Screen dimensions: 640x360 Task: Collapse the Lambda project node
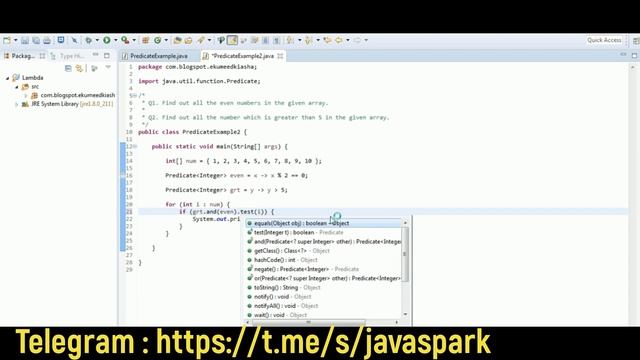pos(7,78)
